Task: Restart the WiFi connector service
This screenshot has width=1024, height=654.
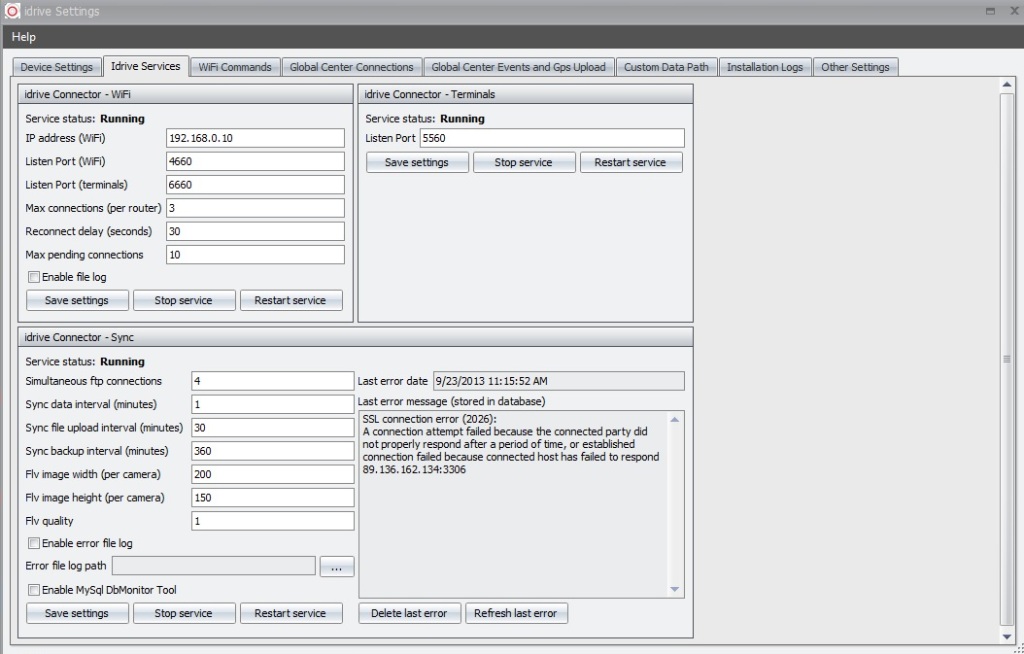Action: tap(290, 300)
